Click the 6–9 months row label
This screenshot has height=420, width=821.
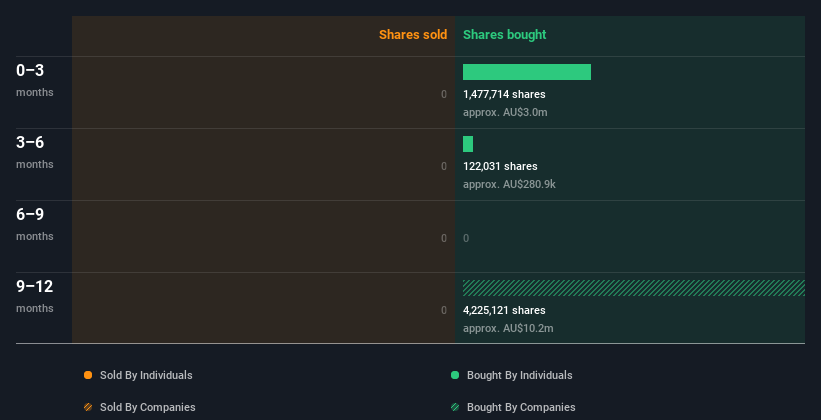[x=35, y=224]
